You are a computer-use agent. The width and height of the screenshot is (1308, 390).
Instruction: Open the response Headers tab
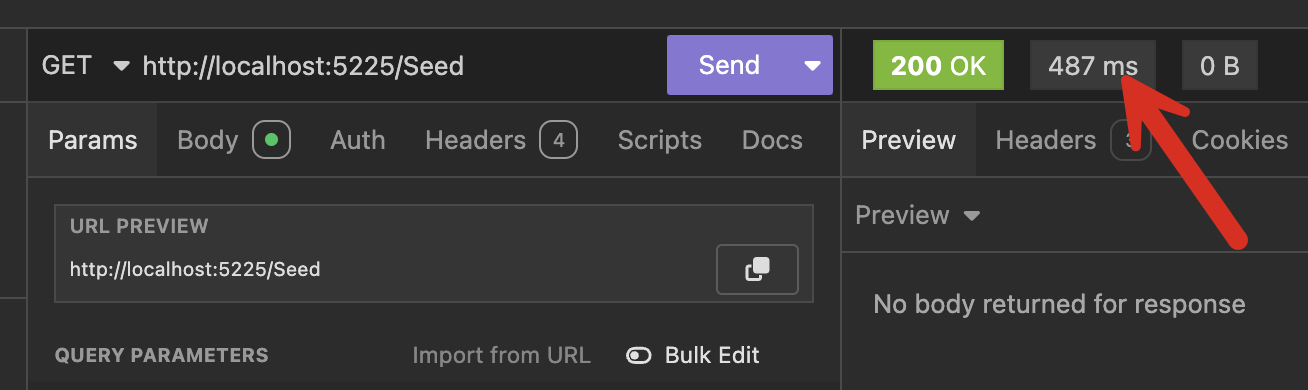pos(1073,140)
